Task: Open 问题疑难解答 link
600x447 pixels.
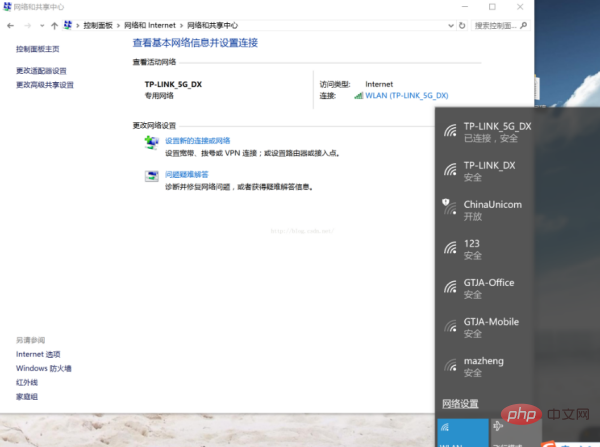Action: coord(187,175)
